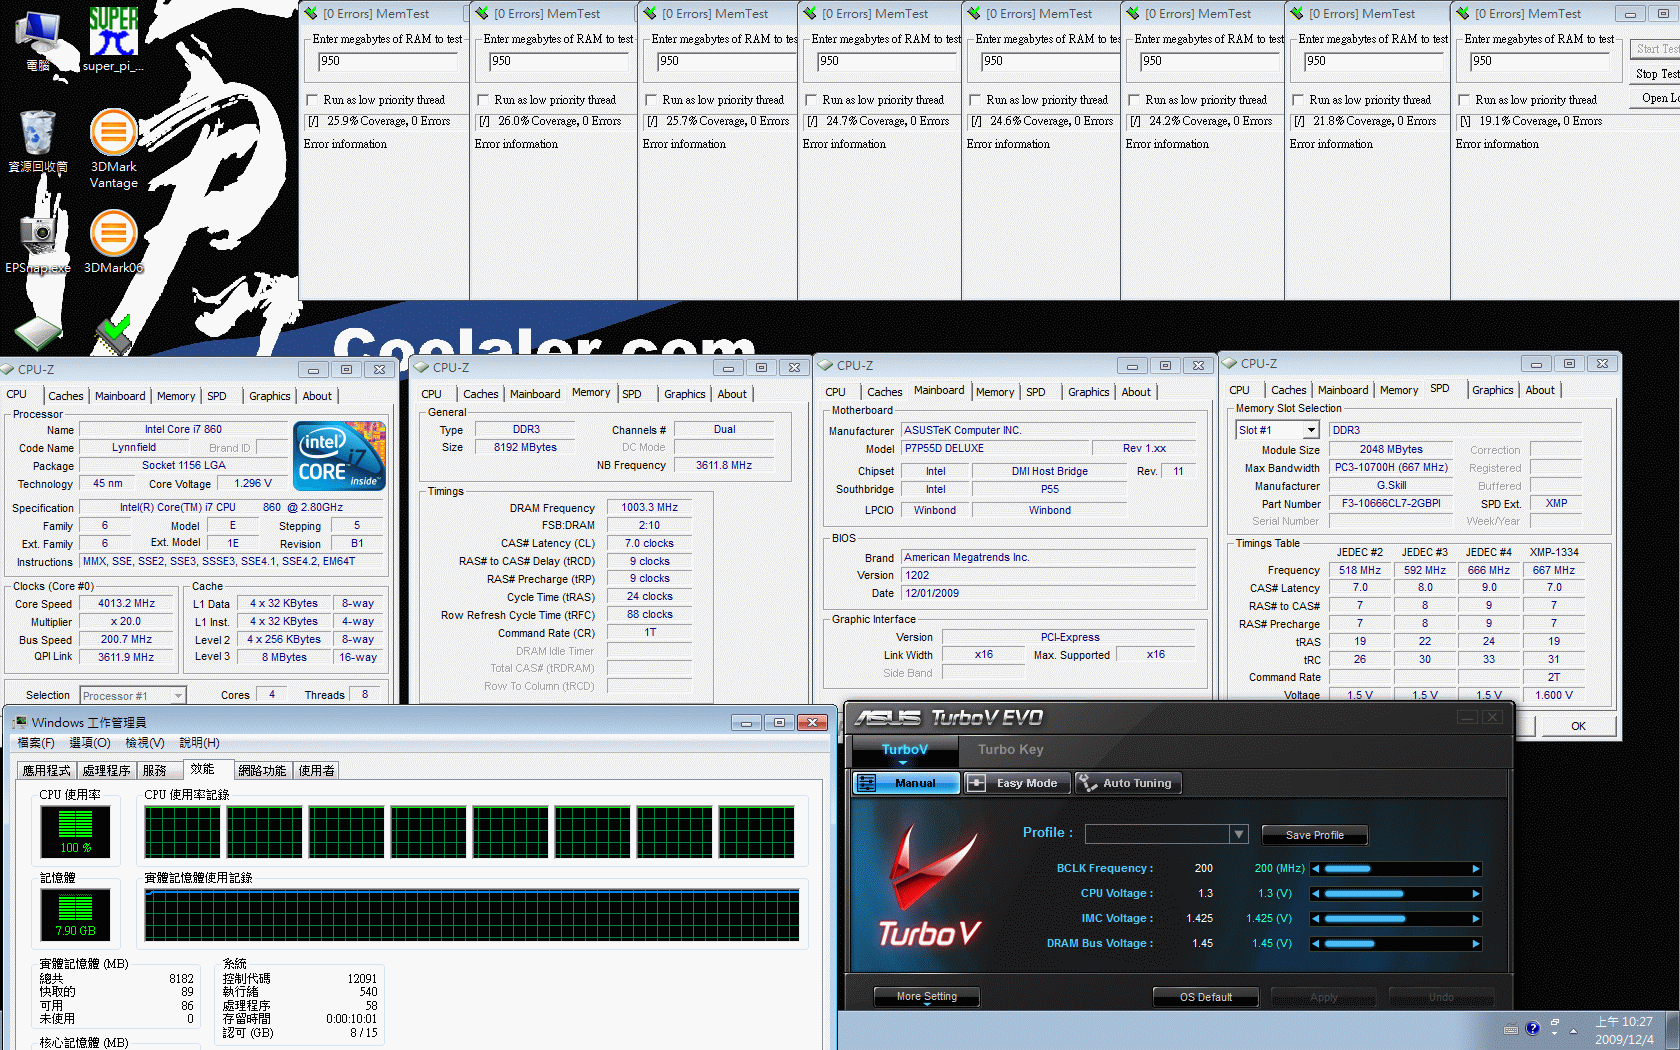This screenshot has width=1680, height=1050.
Task: Switch to the 處理程序 tab in Task Manager
Action: [x=107, y=771]
